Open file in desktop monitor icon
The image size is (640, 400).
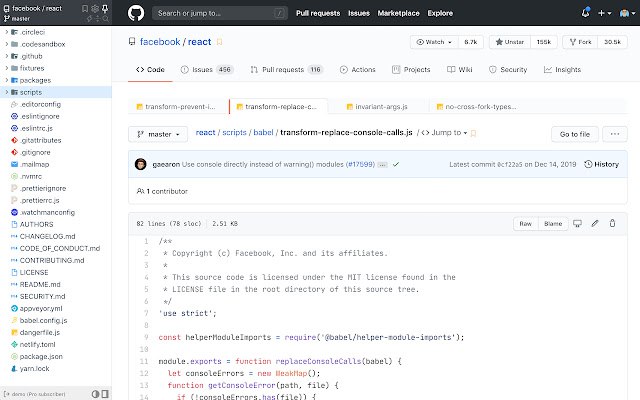(577, 223)
